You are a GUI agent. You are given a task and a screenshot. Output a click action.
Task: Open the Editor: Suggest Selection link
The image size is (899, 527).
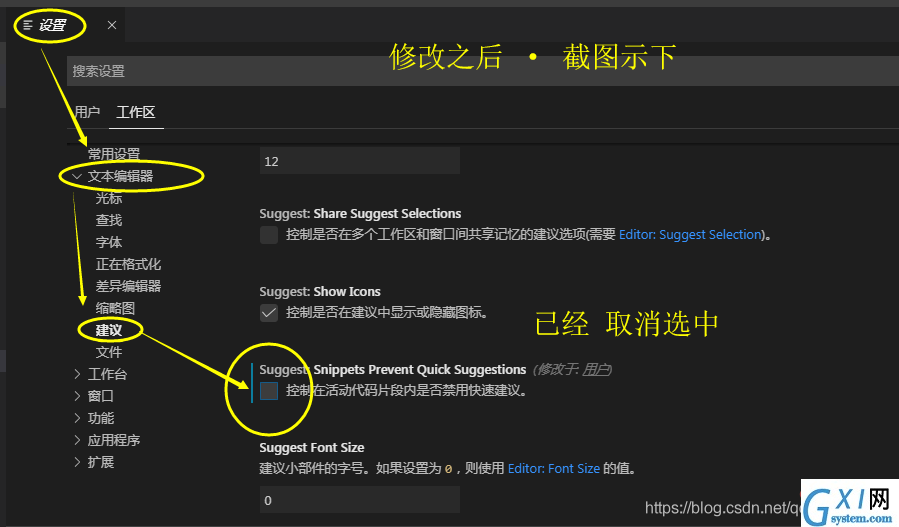(691, 235)
